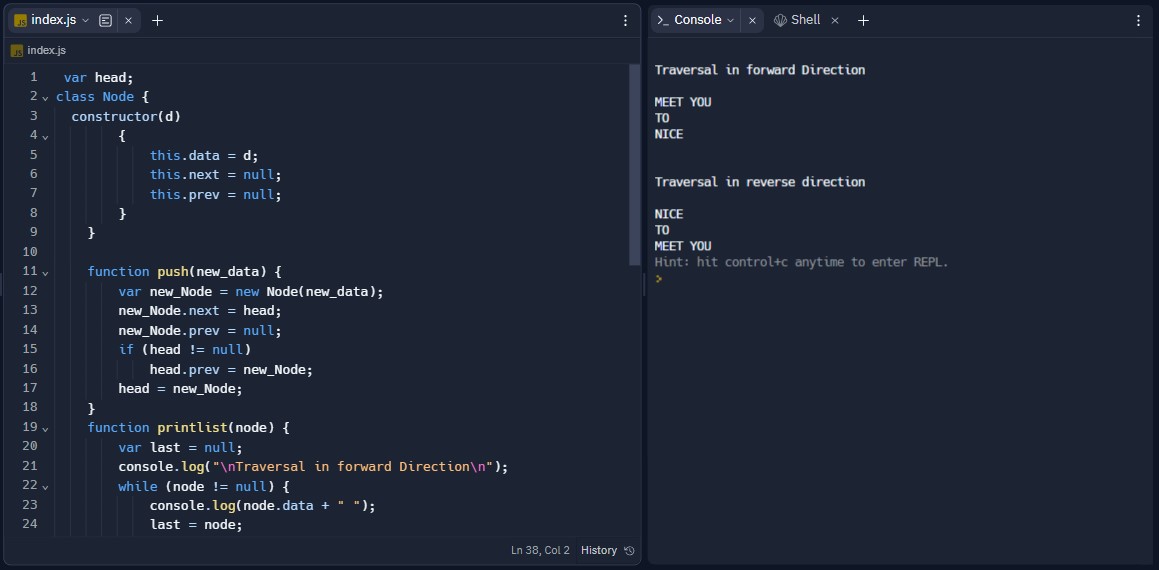Collapse the while loop fold at line 22
This screenshot has height=570, width=1159.
click(45, 486)
